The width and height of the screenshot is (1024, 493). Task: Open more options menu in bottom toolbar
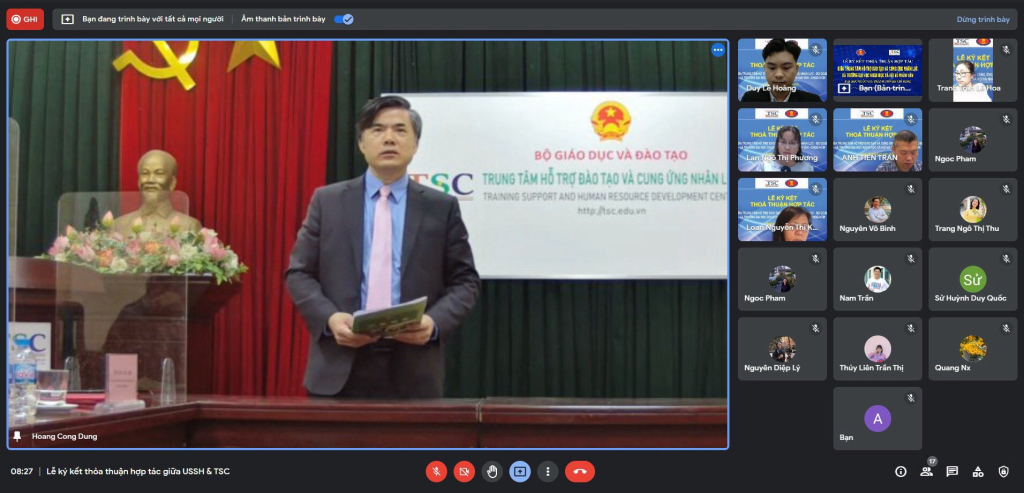click(548, 471)
